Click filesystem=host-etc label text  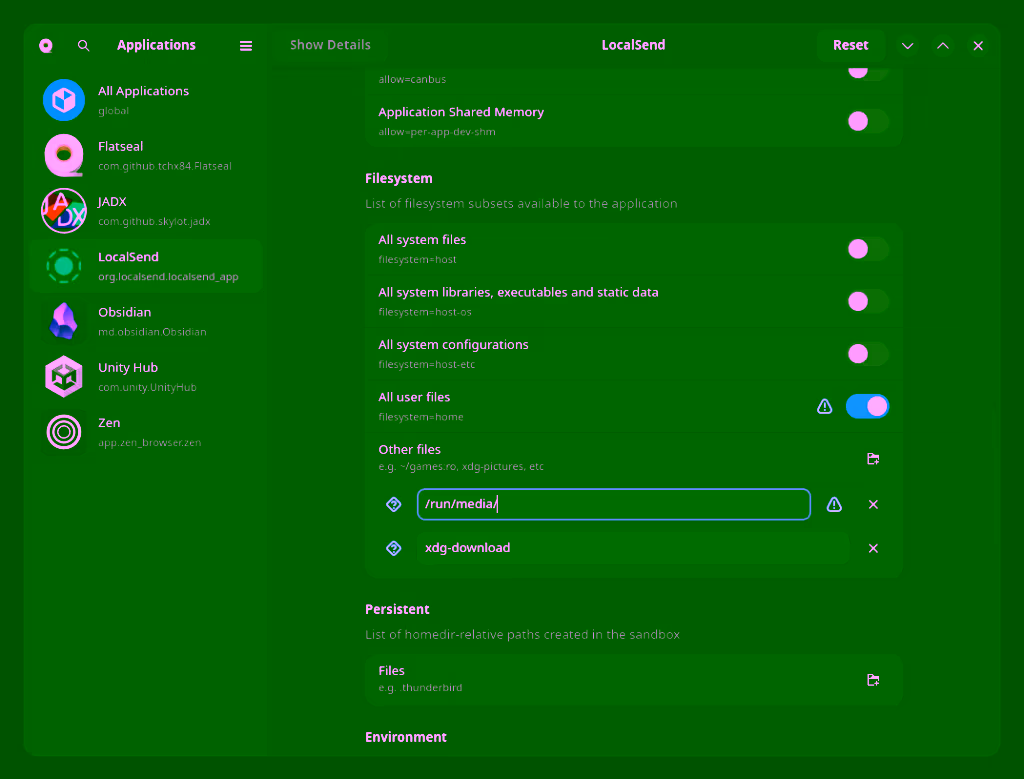tap(426, 364)
